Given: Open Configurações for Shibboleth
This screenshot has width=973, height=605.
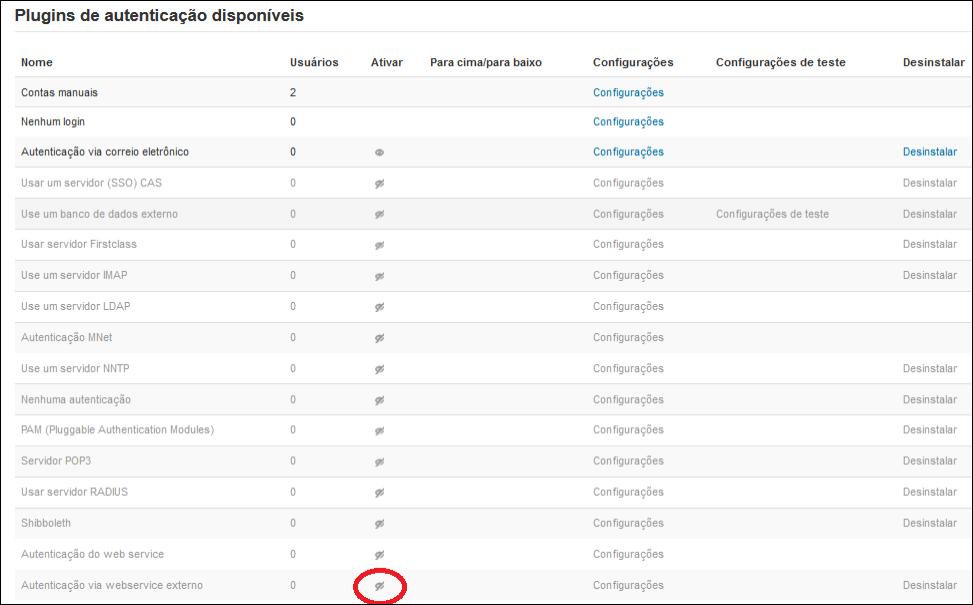Looking at the screenshot, I should point(628,522).
